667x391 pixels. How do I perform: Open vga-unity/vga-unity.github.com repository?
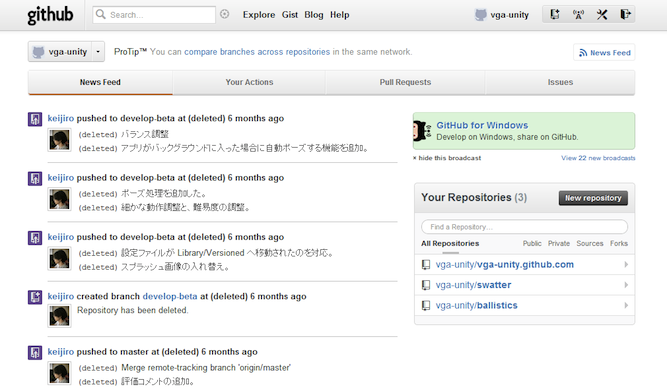tap(505, 265)
